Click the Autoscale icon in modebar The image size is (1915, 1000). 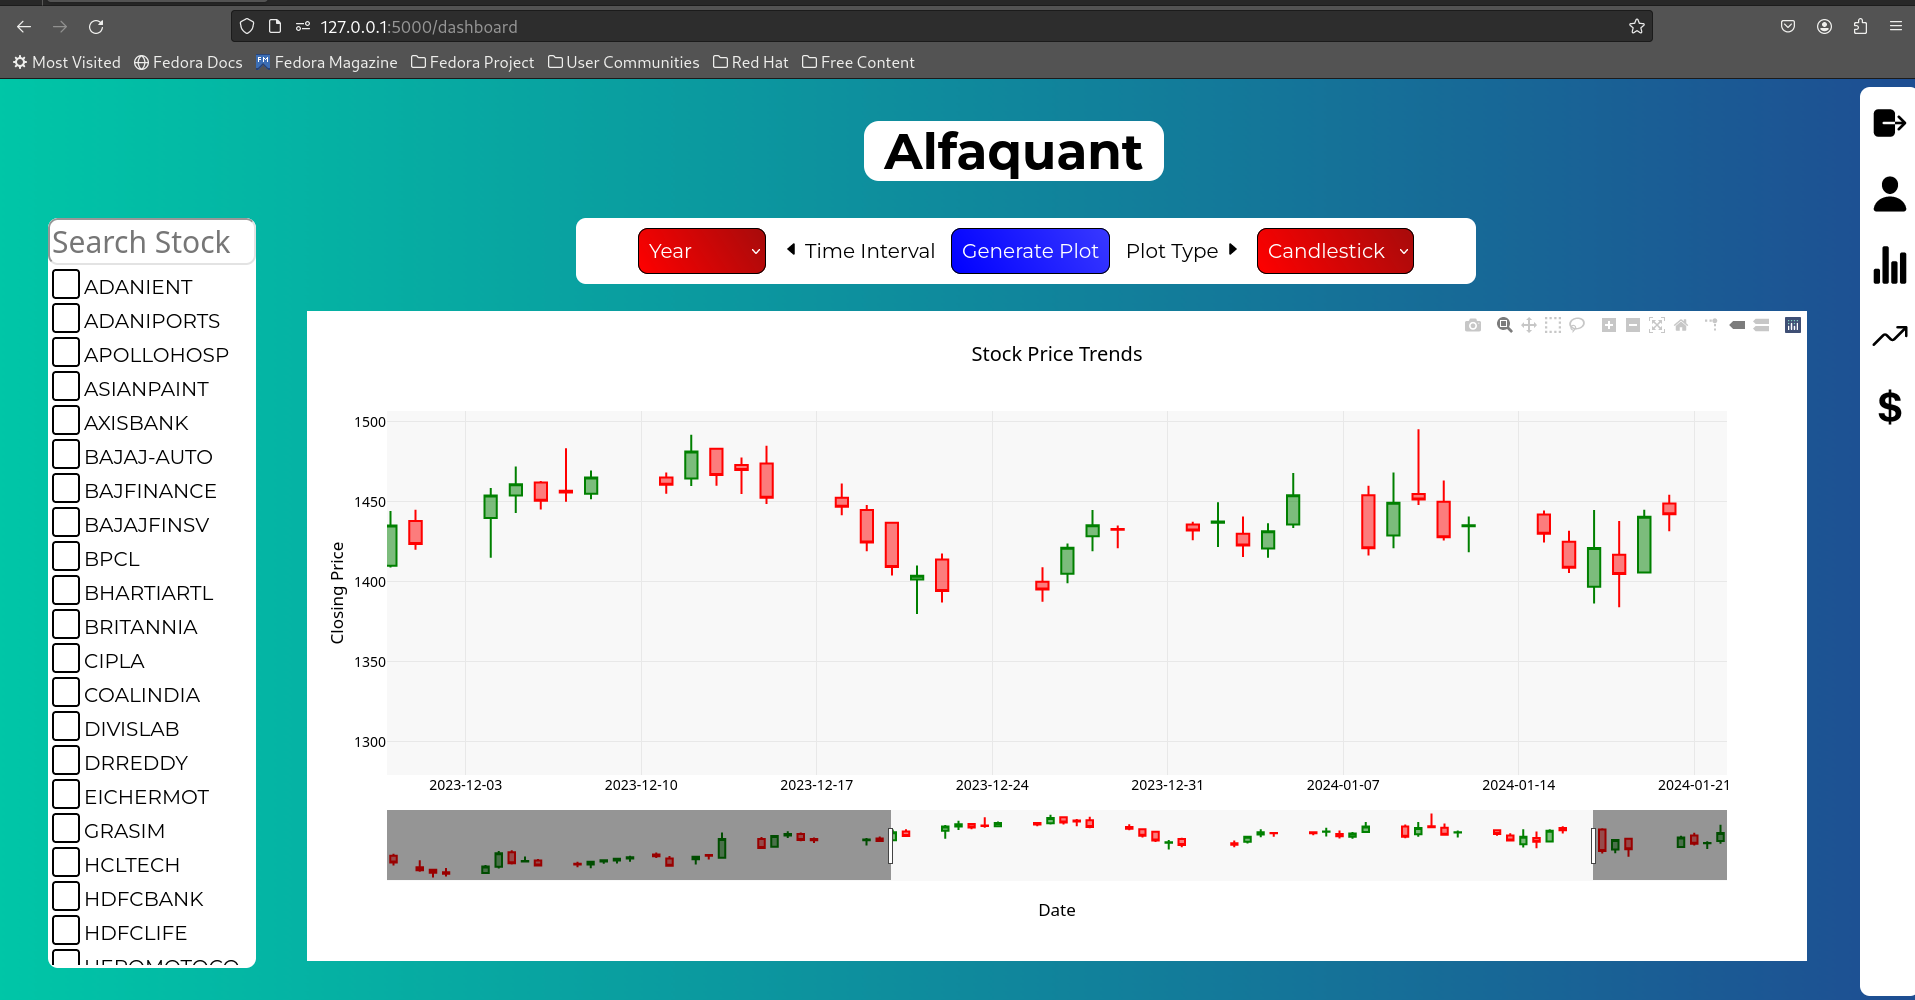(1657, 325)
